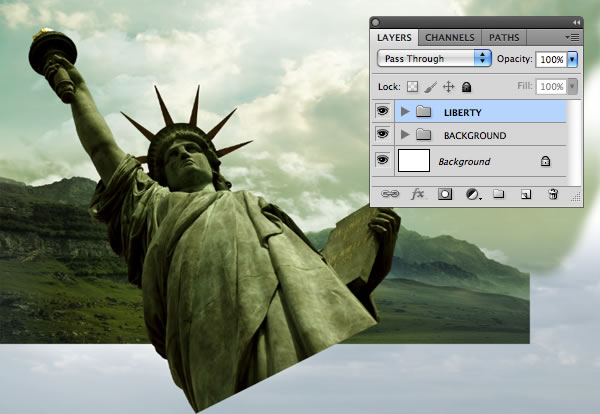Click the Opacity value field
Viewport: 600px width, 414px height.
click(551, 59)
